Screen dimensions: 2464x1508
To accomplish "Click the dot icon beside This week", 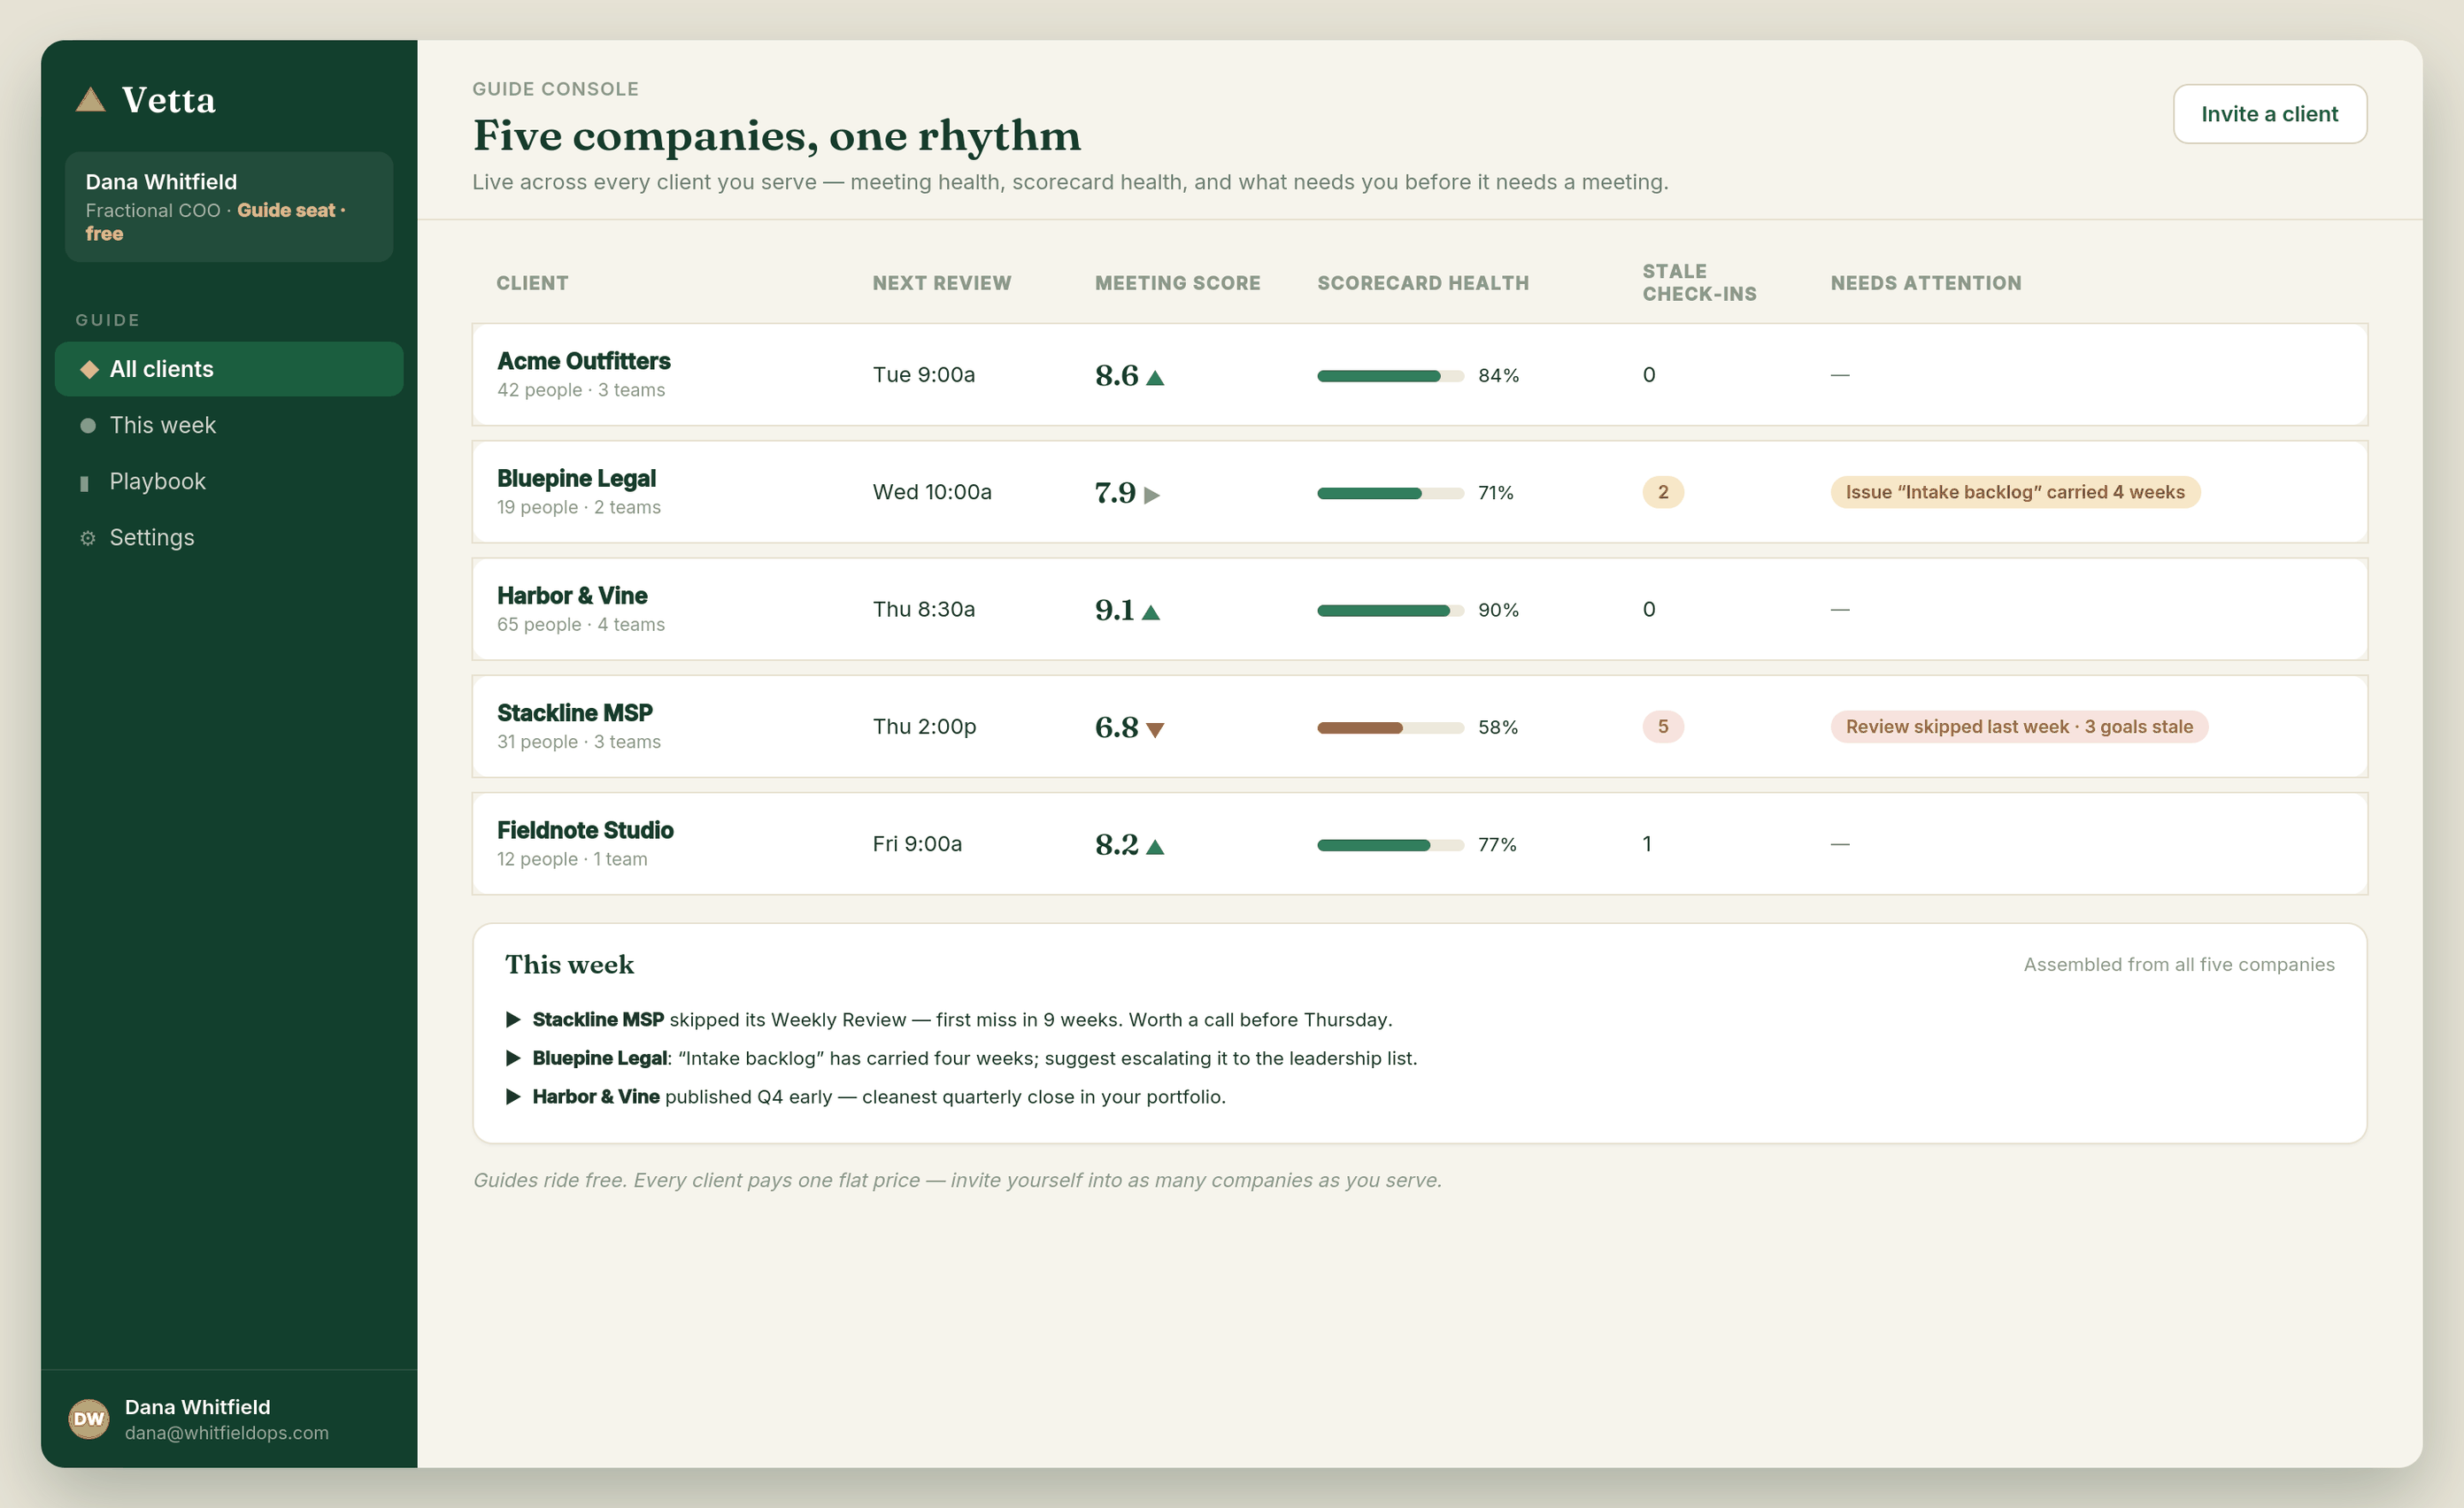I will [88, 426].
